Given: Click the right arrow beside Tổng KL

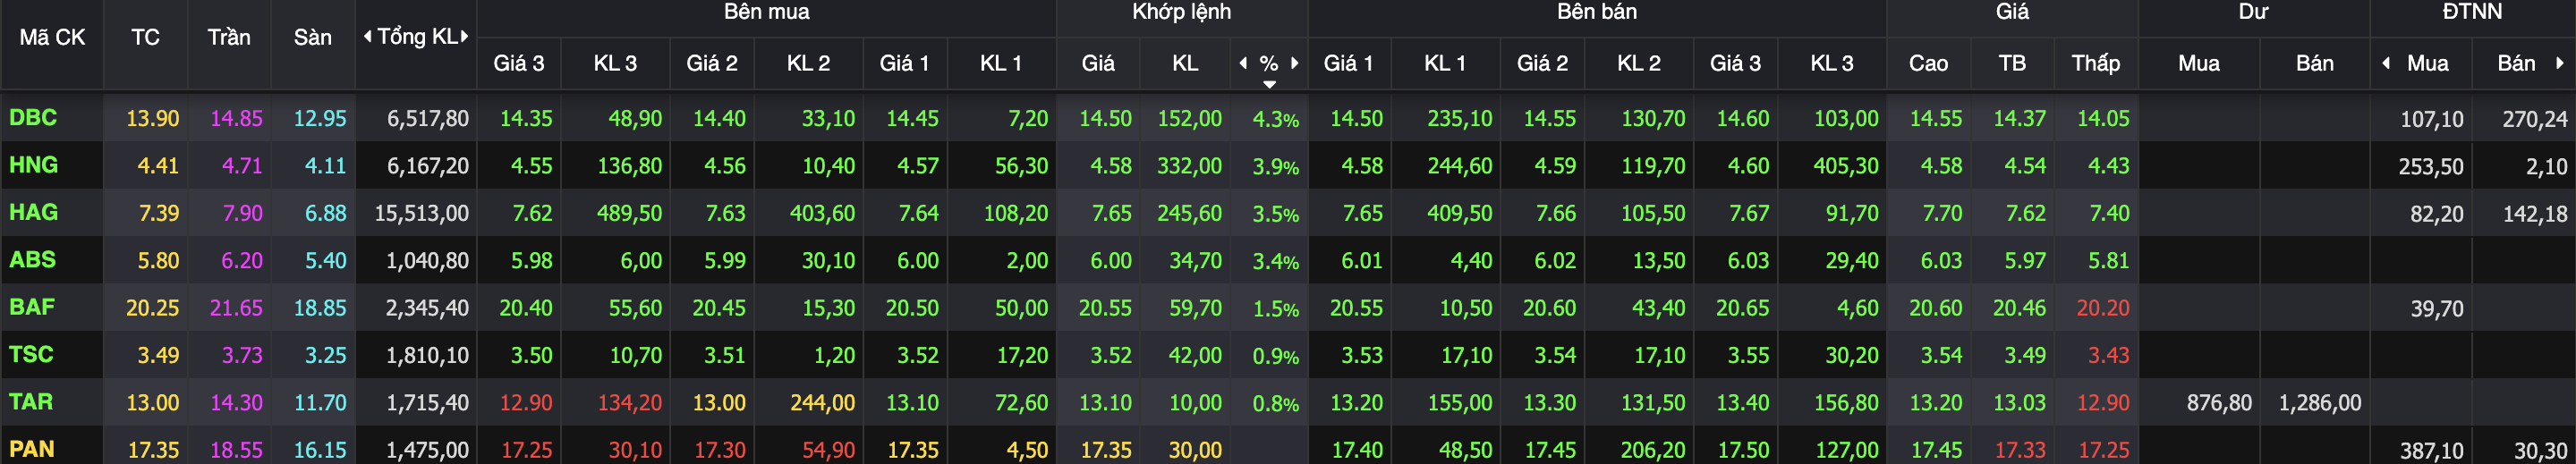Looking at the screenshot, I should (x=465, y=37).
